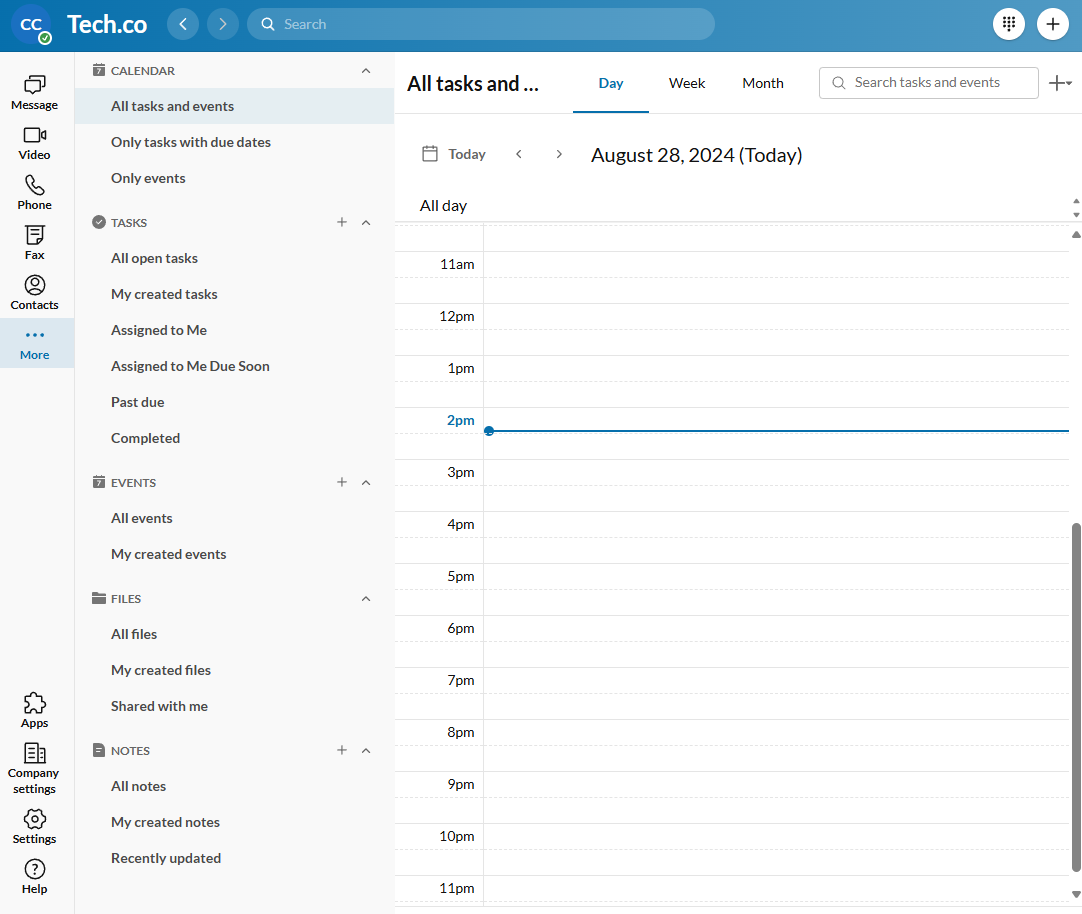Add a new event with the plus icon
Viewport: 1082px width, 914px height.
click(342, 482)
